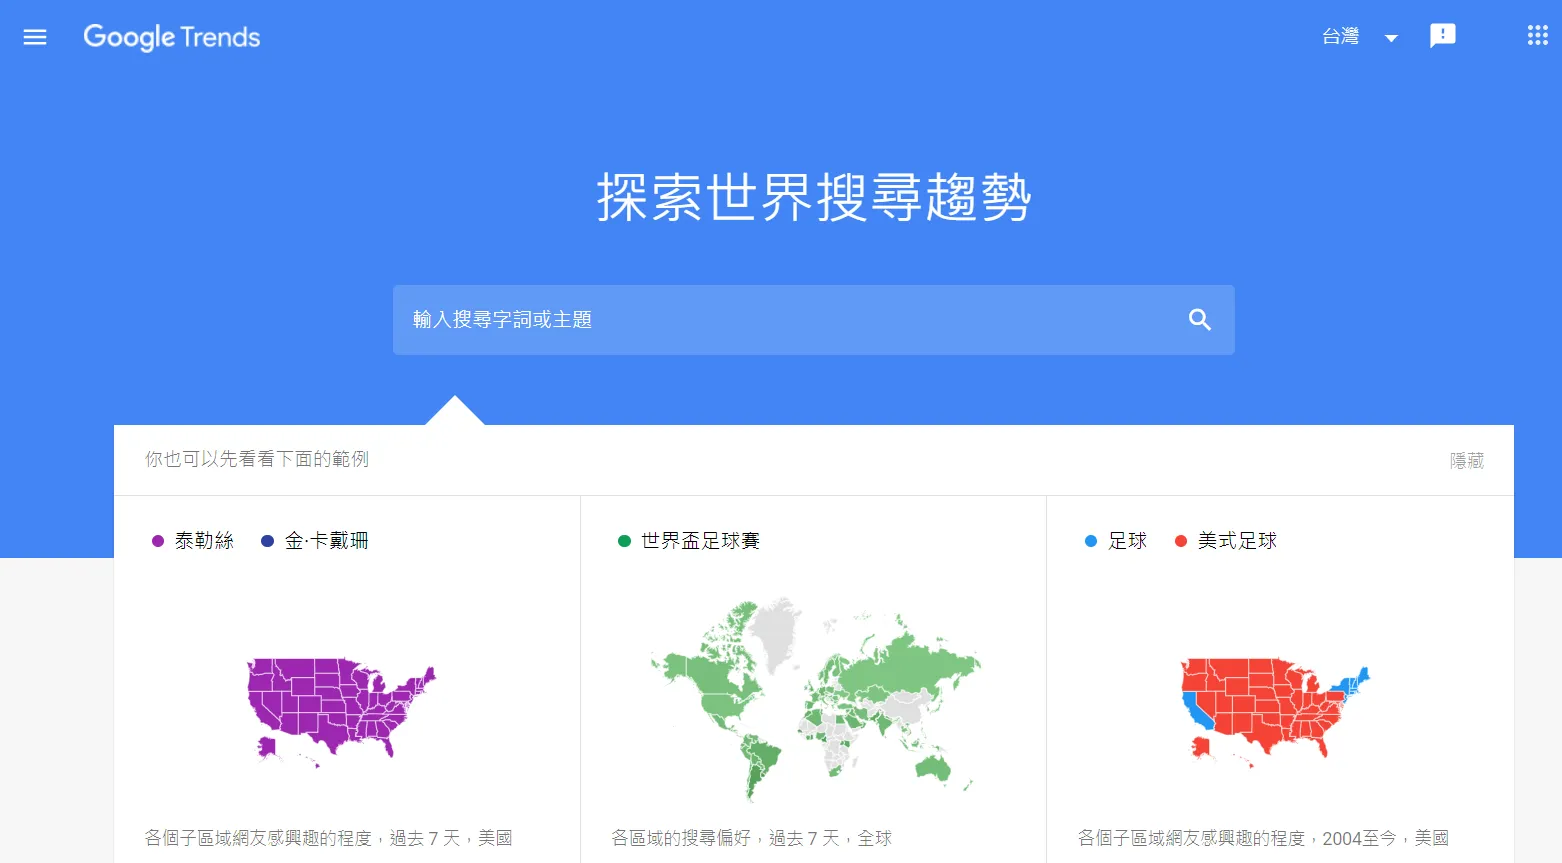The width and height of the screenshot is (1562, 863).
Task: Open the hamburger main menu
Action: (x=35, y=37)
